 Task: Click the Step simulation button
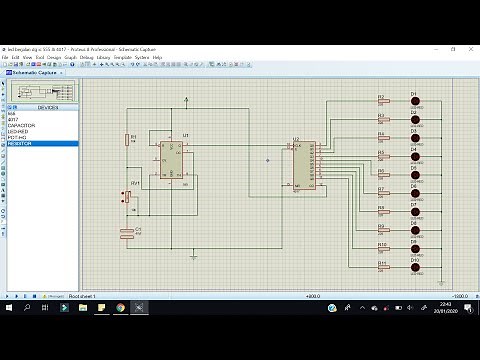(x=16, y=296)
